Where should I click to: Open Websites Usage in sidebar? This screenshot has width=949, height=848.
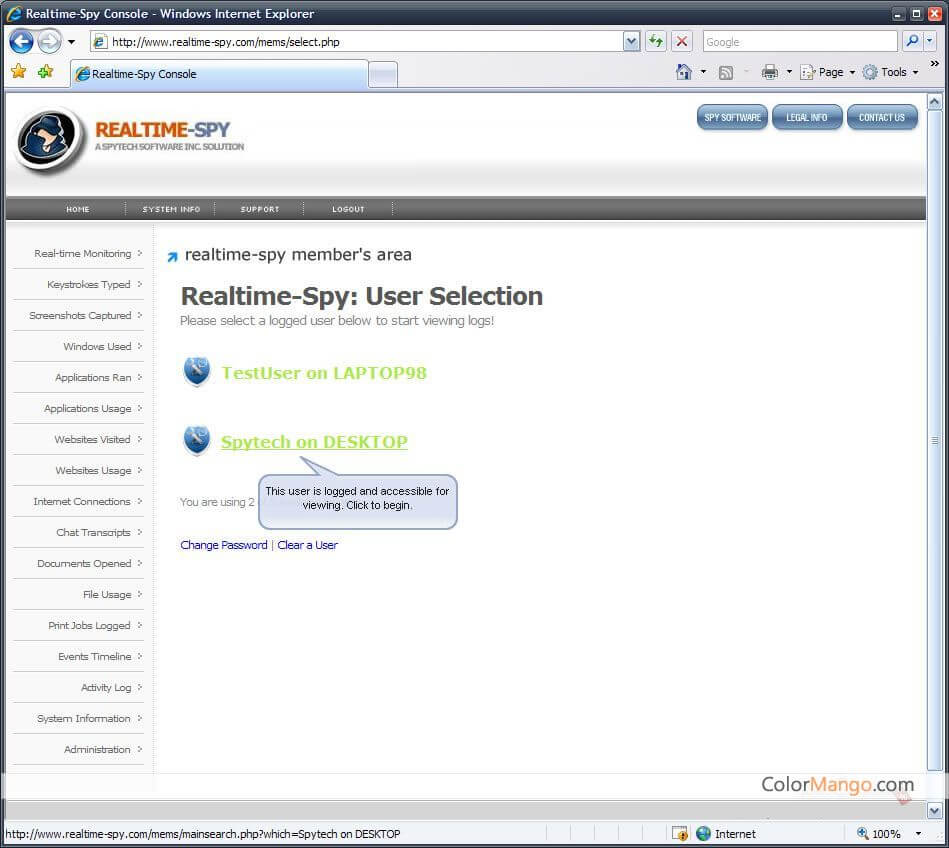point(93,470)
